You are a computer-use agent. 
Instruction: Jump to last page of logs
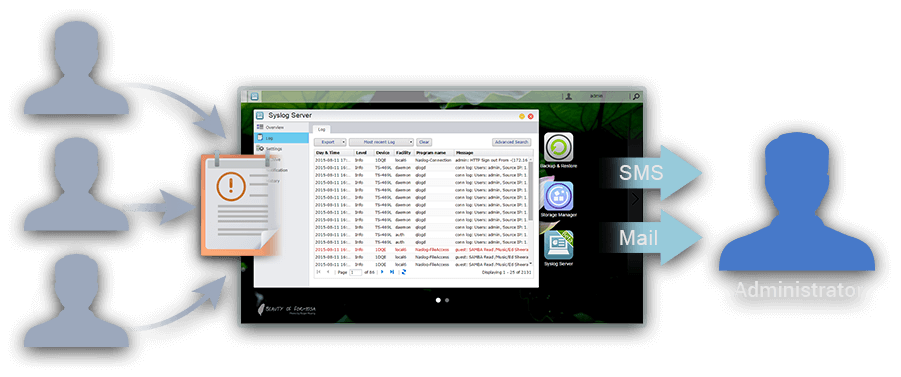[392, 272]
